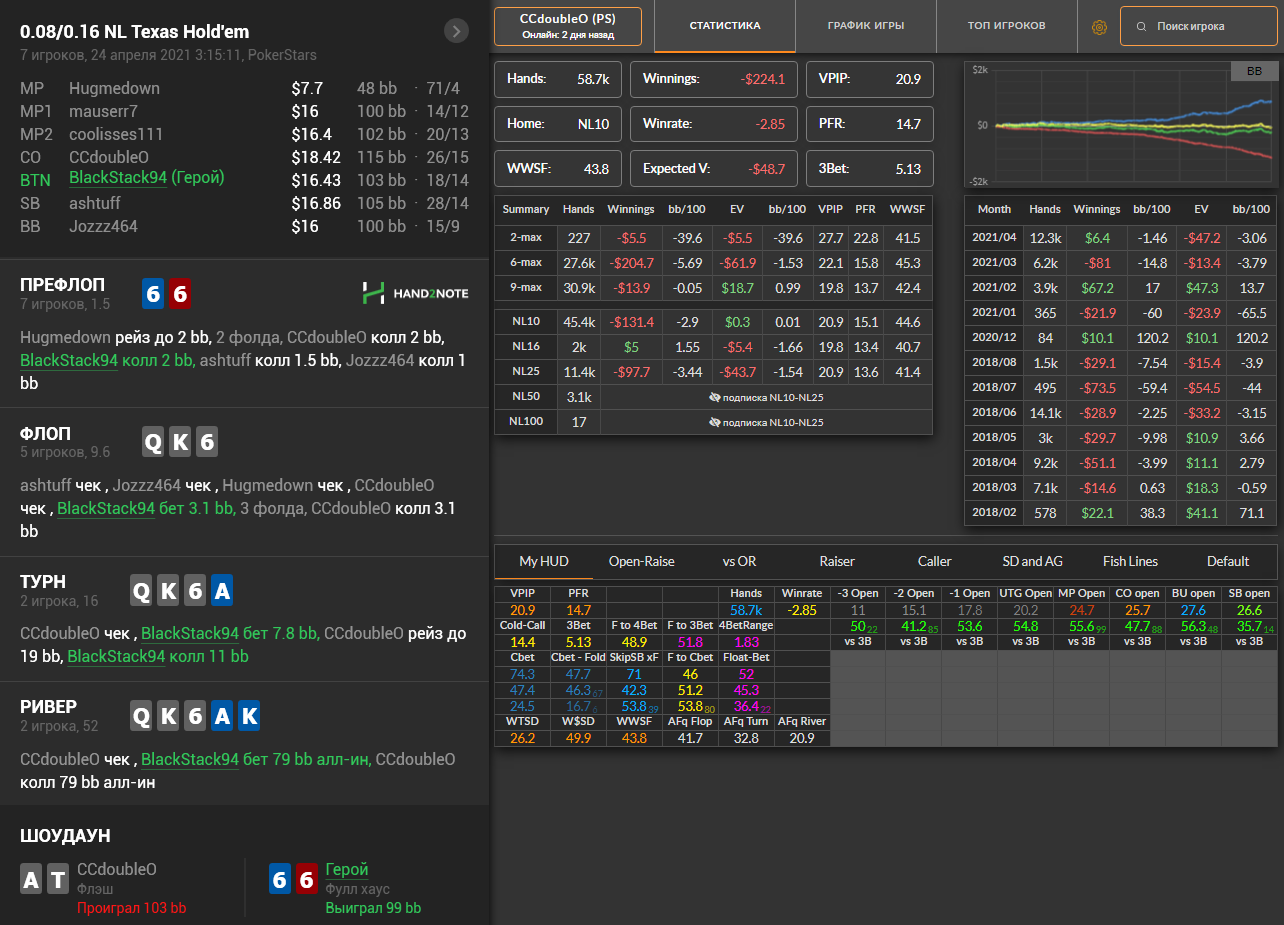Select the NL10 summary row
Image resolution: width=1284 pixels, height=925 pixels.
pyautogui.click(x=714, y=322)
